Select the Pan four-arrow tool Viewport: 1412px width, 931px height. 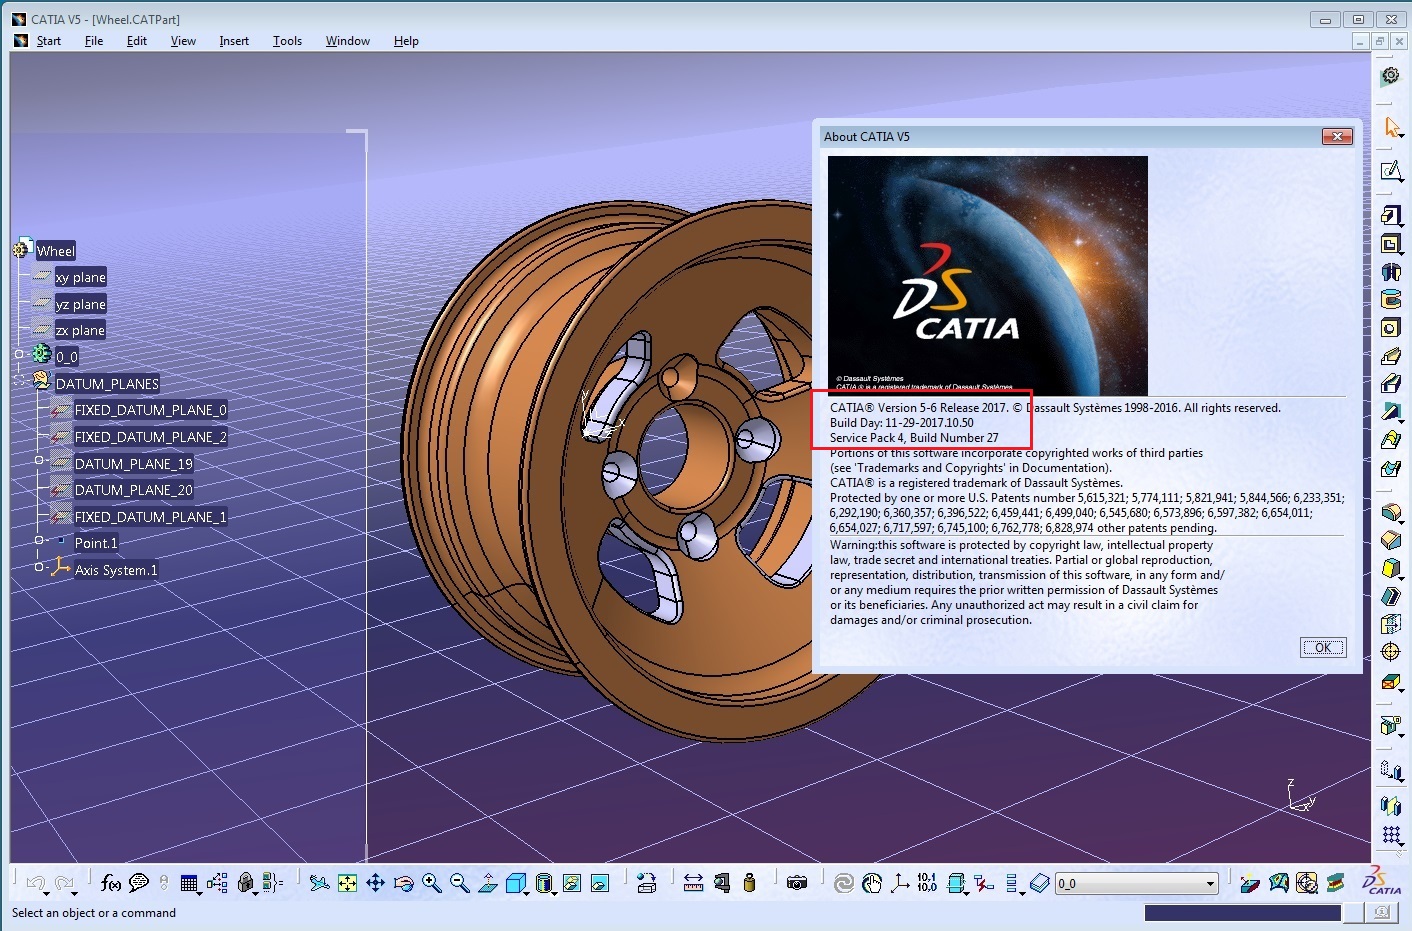(375, 883)
